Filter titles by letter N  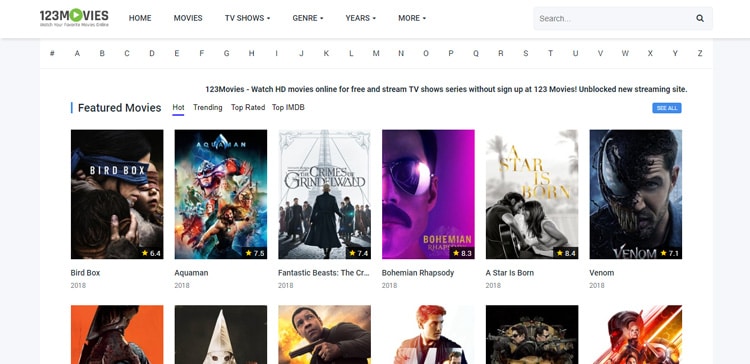pos(401,53)
